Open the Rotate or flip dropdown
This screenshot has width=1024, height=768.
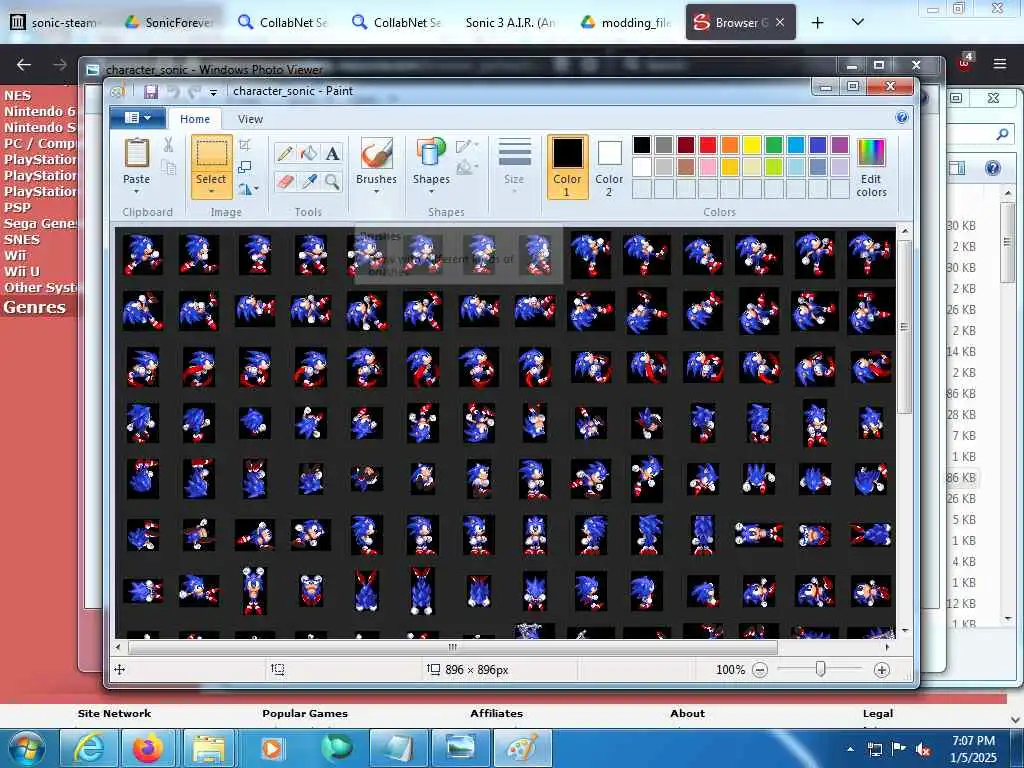pyautogui.click(x=248, y=189)
